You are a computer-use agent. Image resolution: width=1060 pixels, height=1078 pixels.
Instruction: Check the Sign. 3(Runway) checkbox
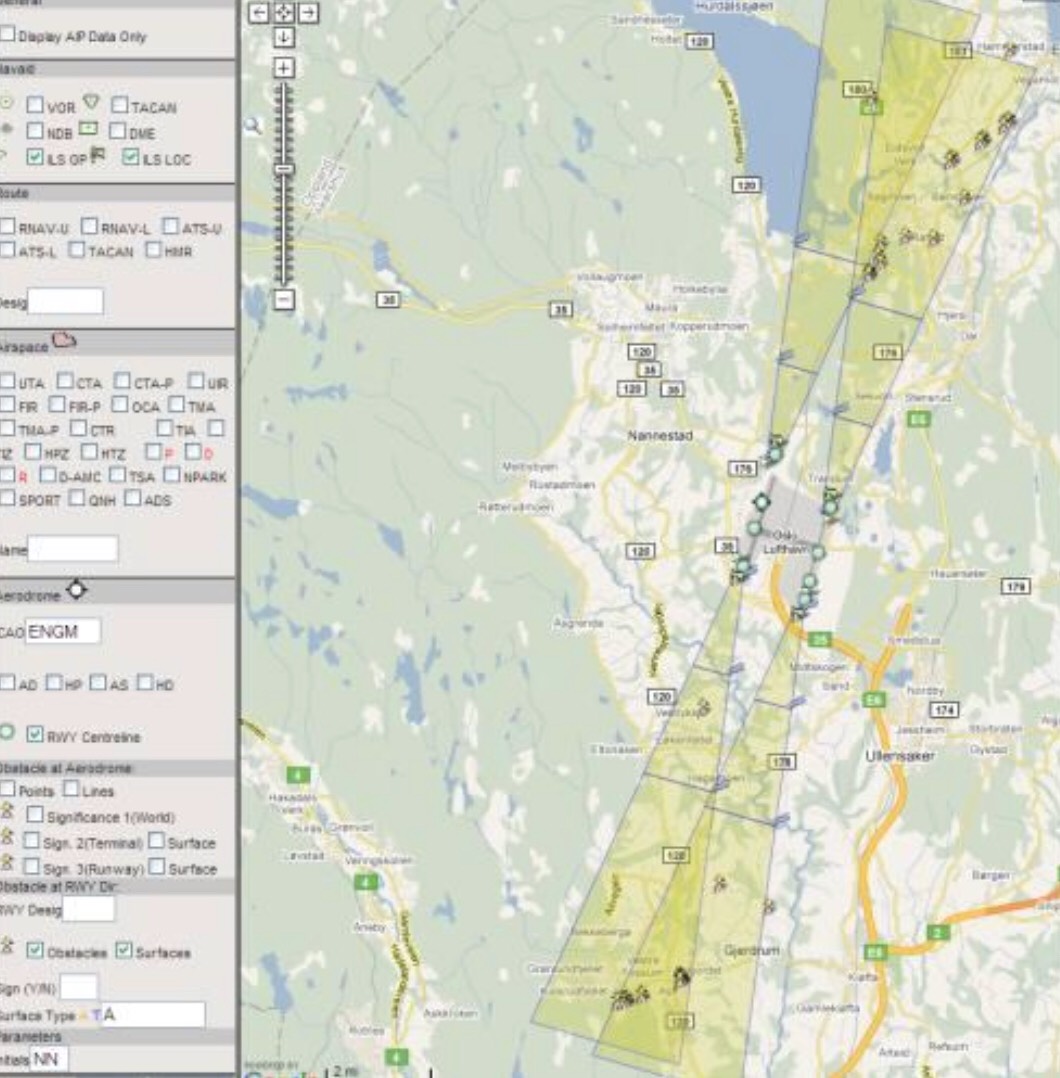coord(31,866)
